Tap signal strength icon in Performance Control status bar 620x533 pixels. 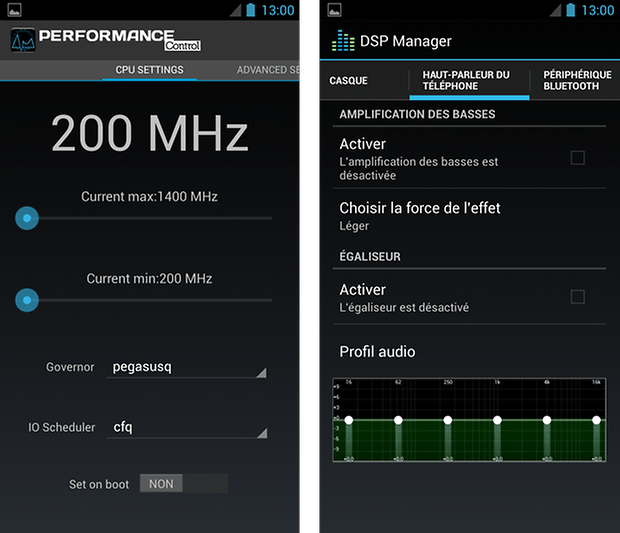(236, 10)
